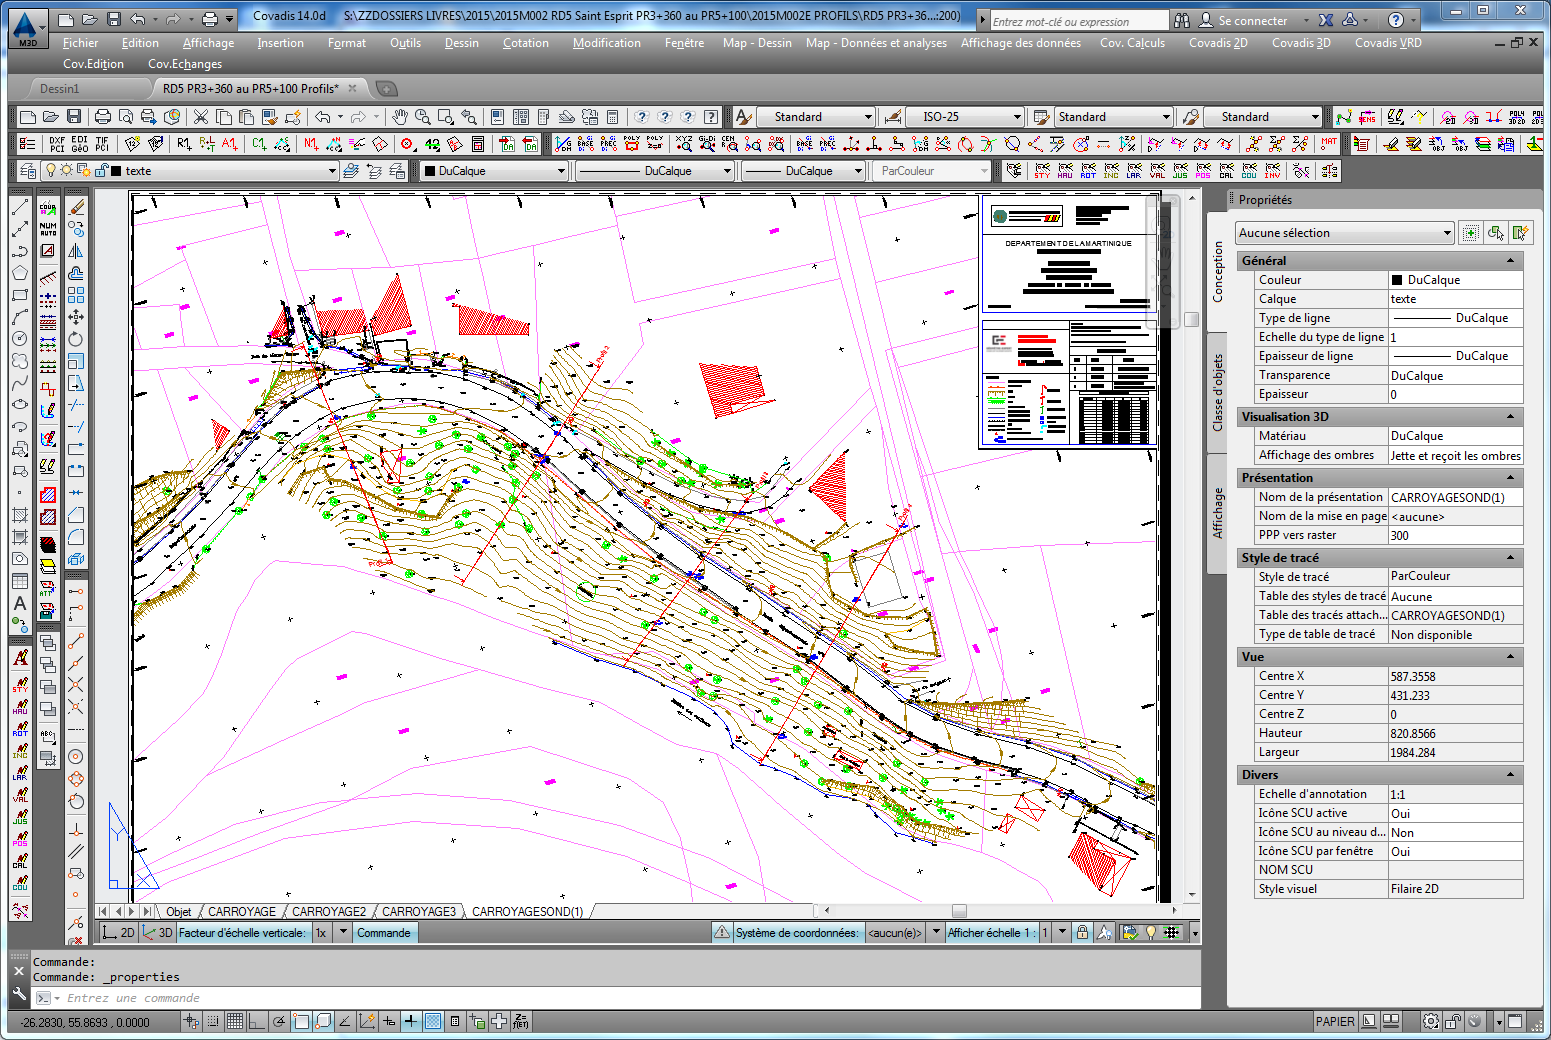This screenshot has width=1551, height=1040.
Task: Select the Pan hand tool
Action: tap(400, 117)
